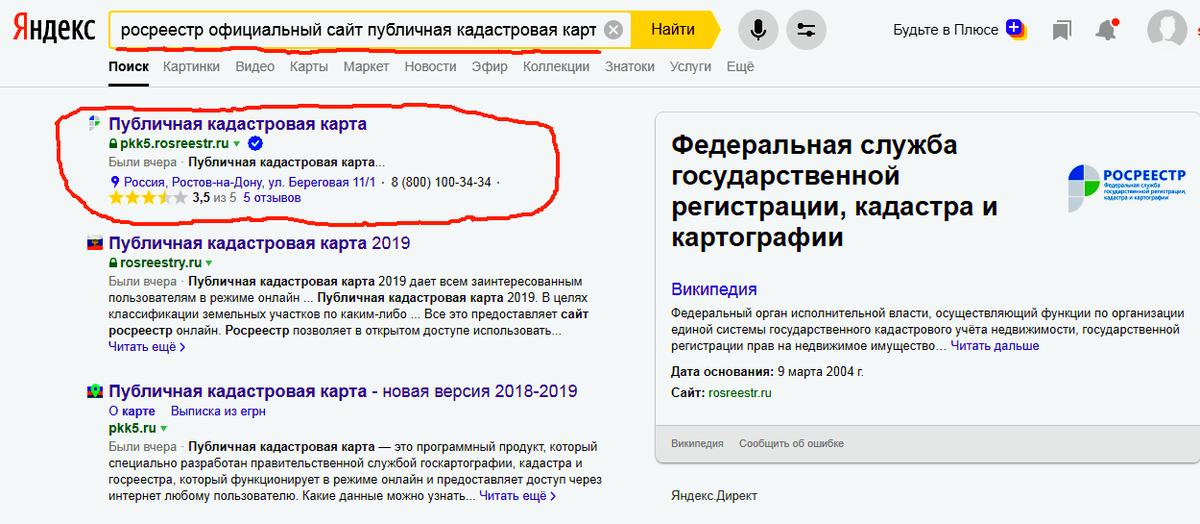
Task: Switch to the Картинки tab
Action: coord(192,67)
